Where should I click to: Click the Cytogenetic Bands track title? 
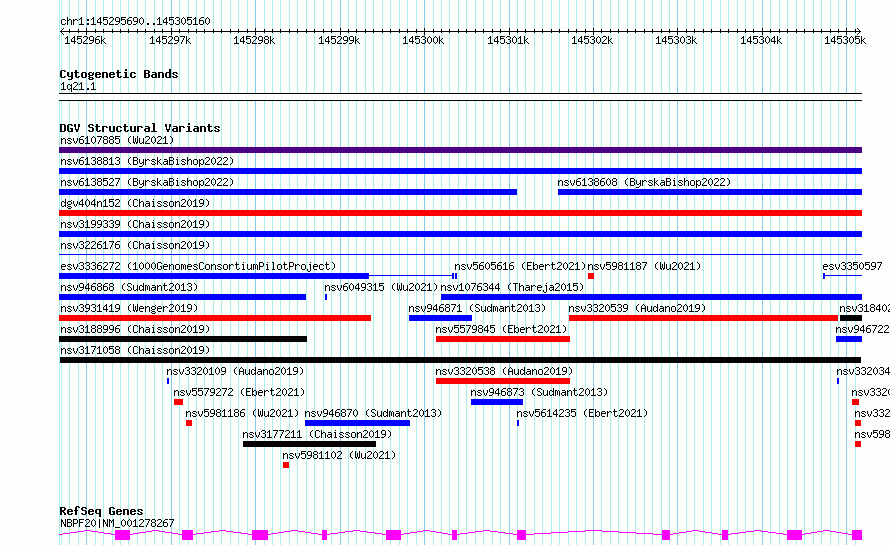[x=119, y=74]
